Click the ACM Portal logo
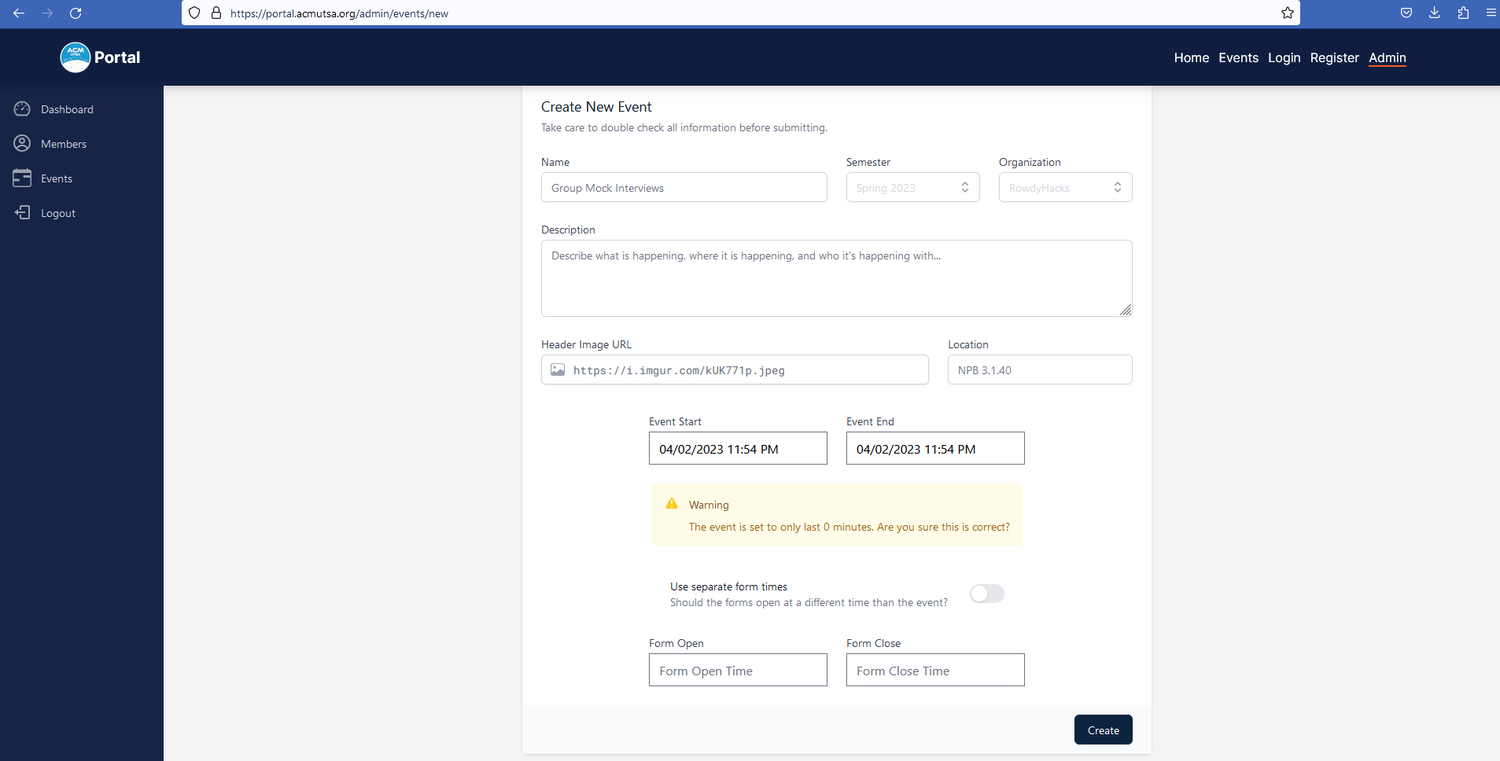The width and height of the screenshot is (1500, 761). pyautogui.click(x=75, y=57)
